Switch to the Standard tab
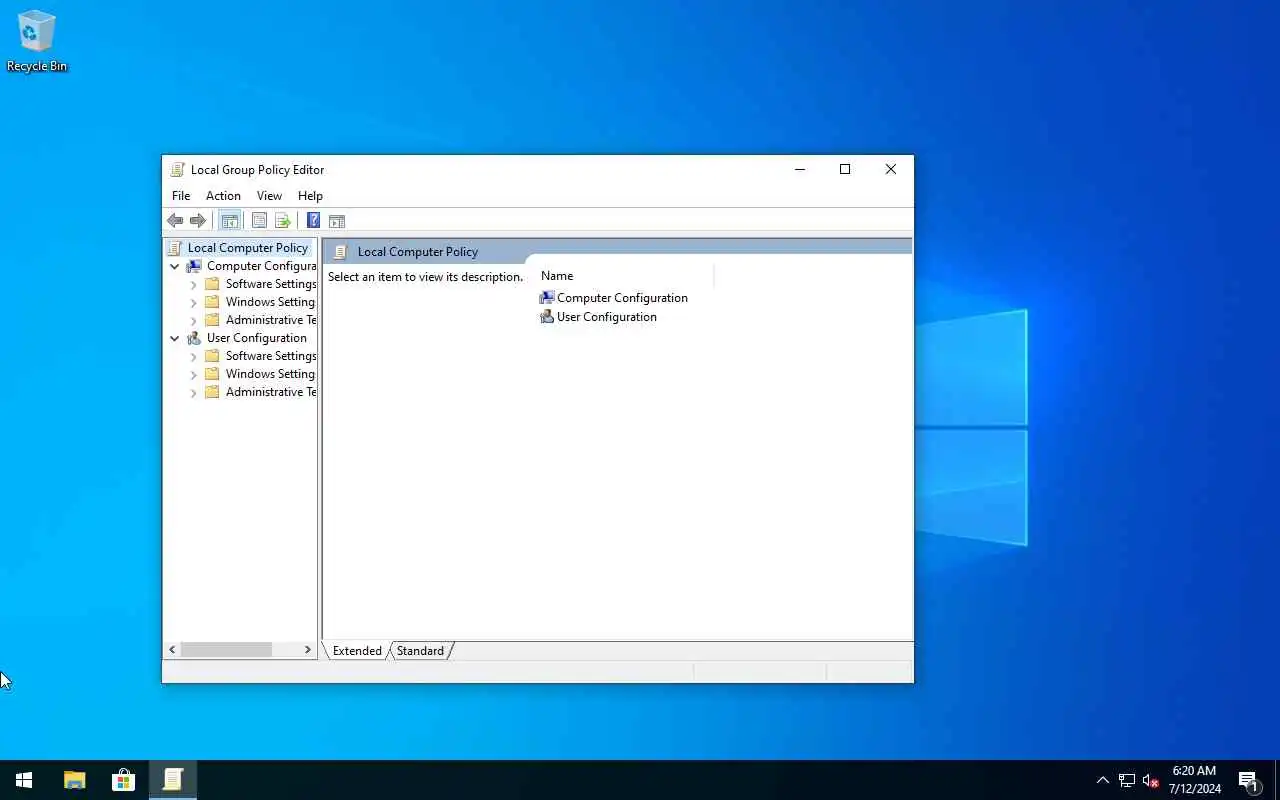 [x=420, y=651]
